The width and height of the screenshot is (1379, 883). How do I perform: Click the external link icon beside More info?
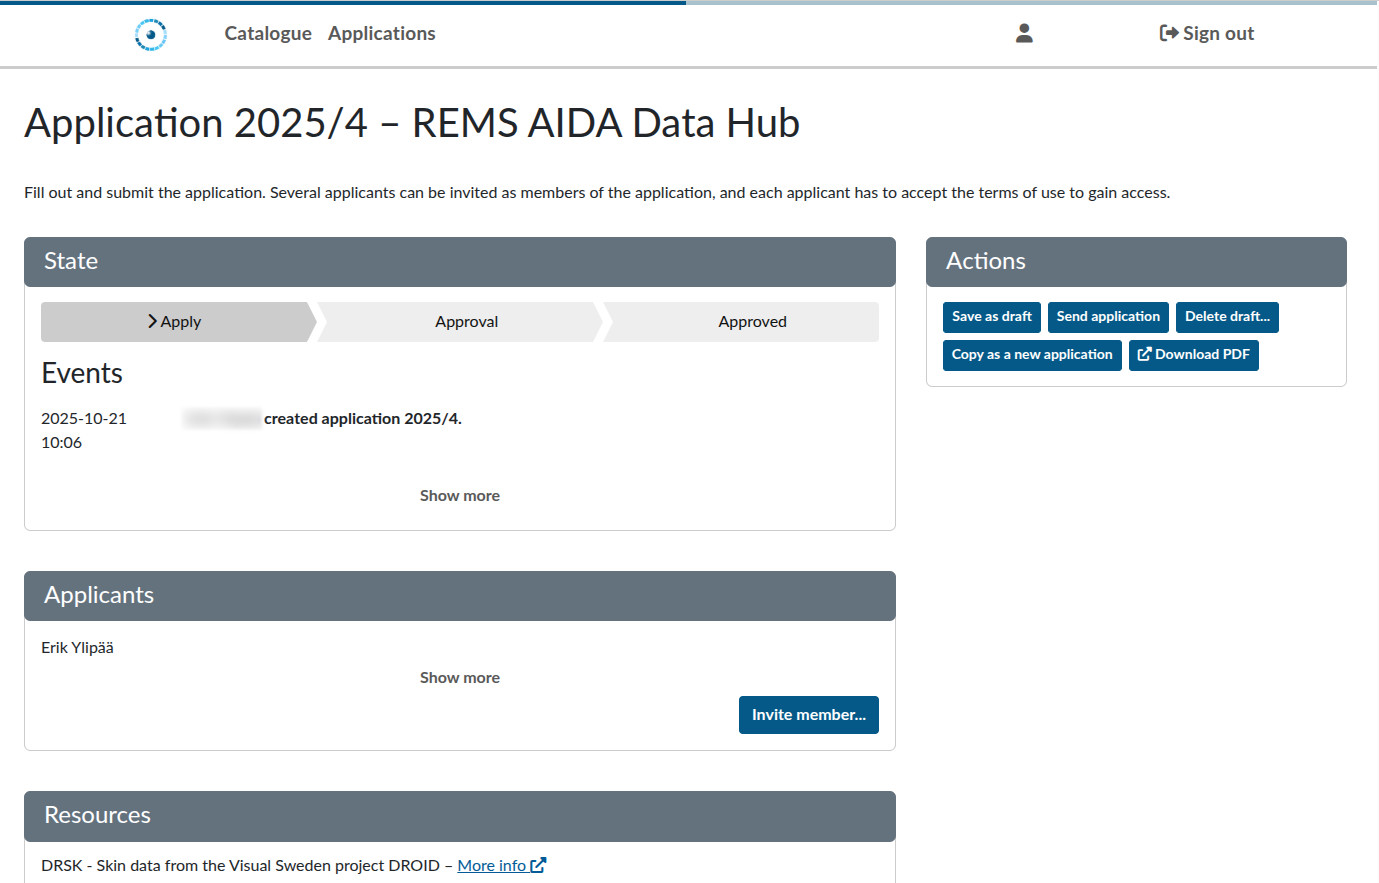tap(538, 865)
